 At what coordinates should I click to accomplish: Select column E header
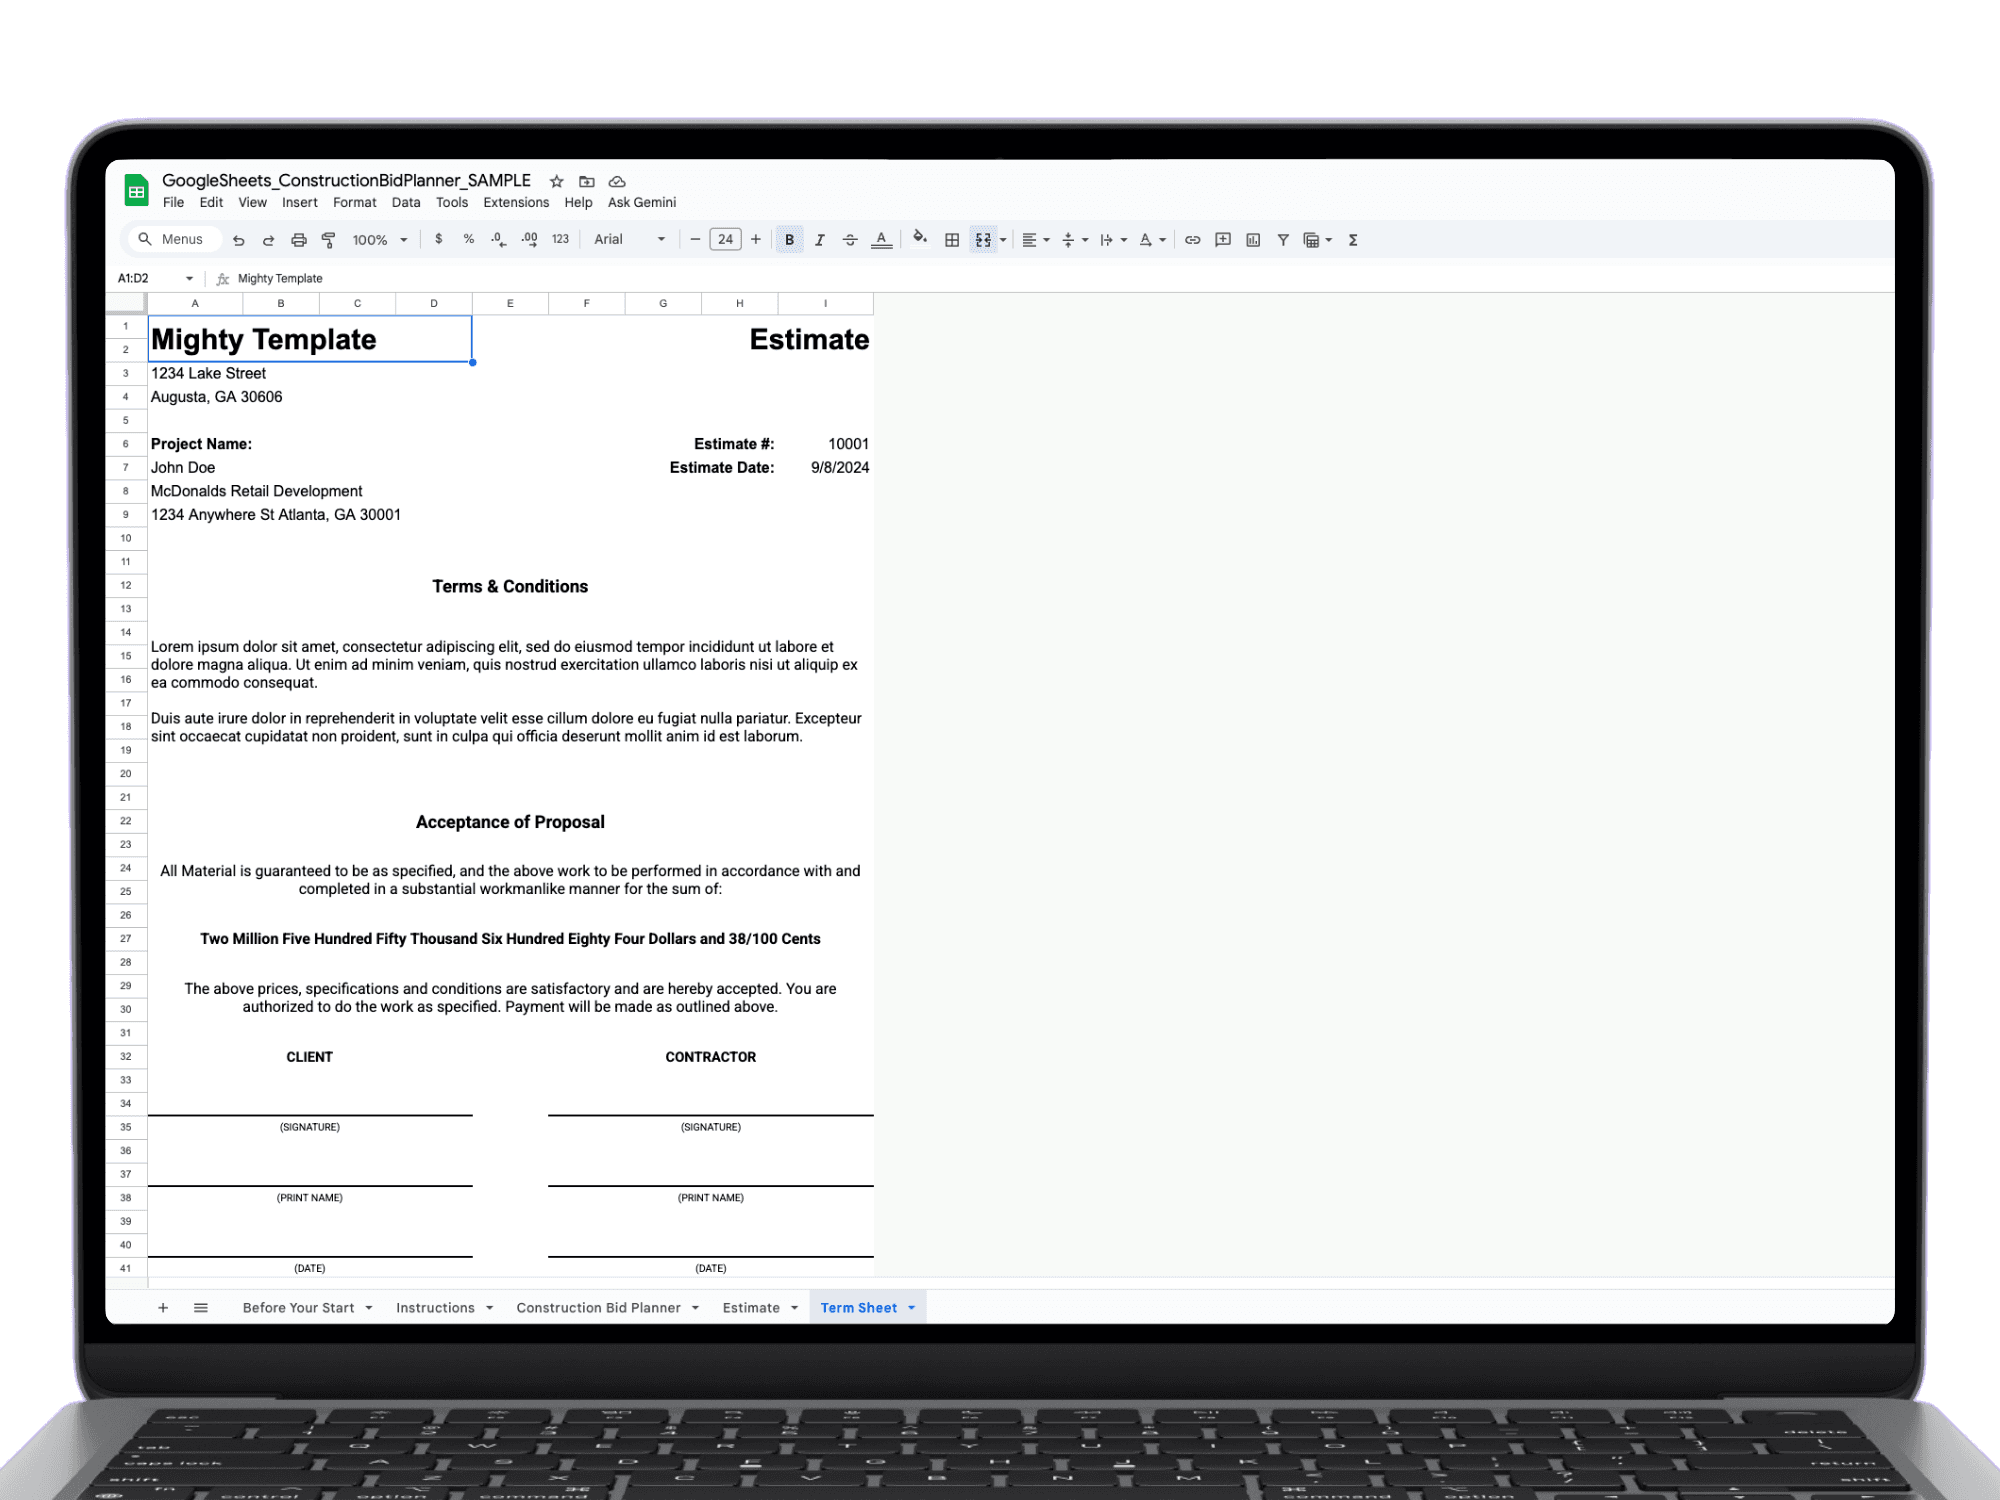tap(510, 304)
